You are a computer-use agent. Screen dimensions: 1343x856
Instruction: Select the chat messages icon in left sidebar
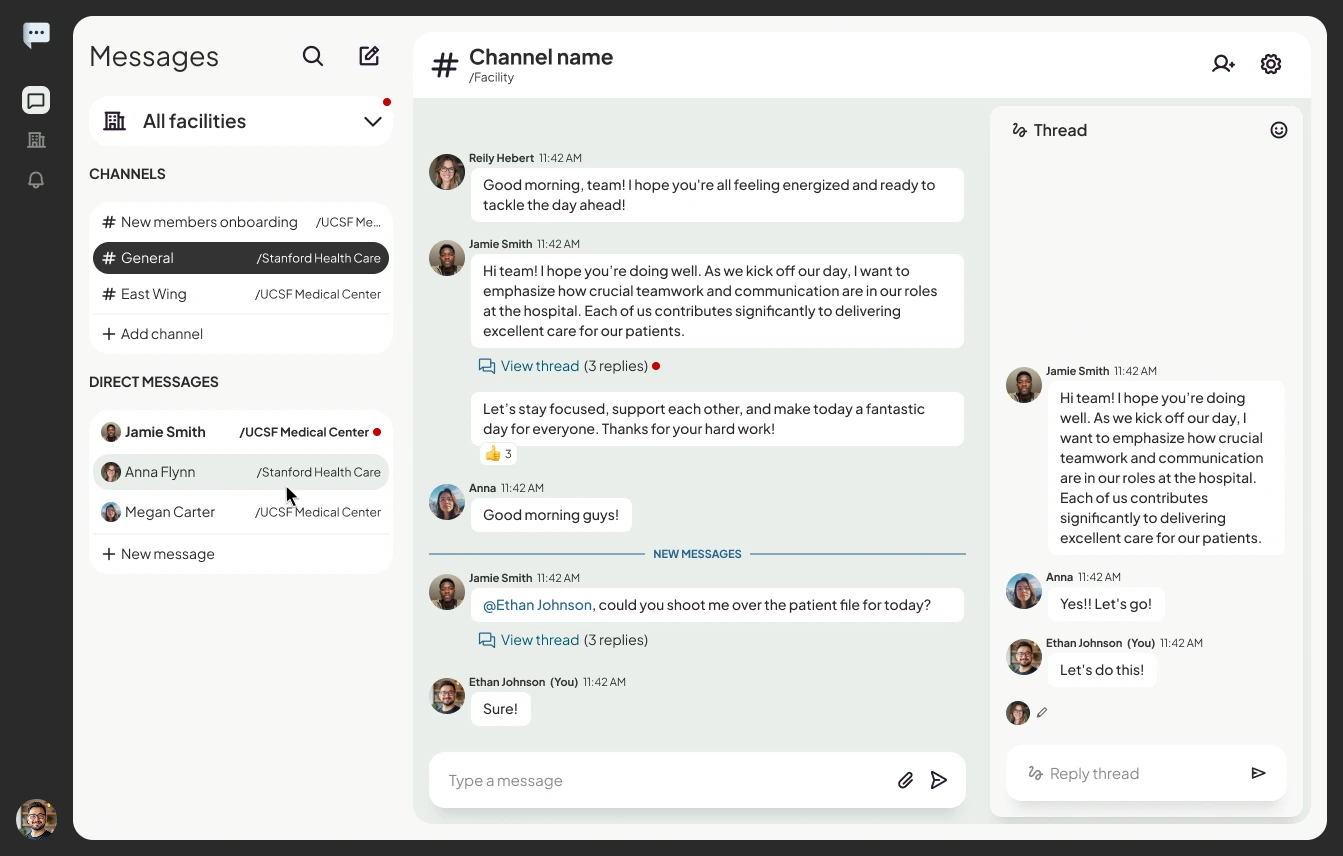36,100
